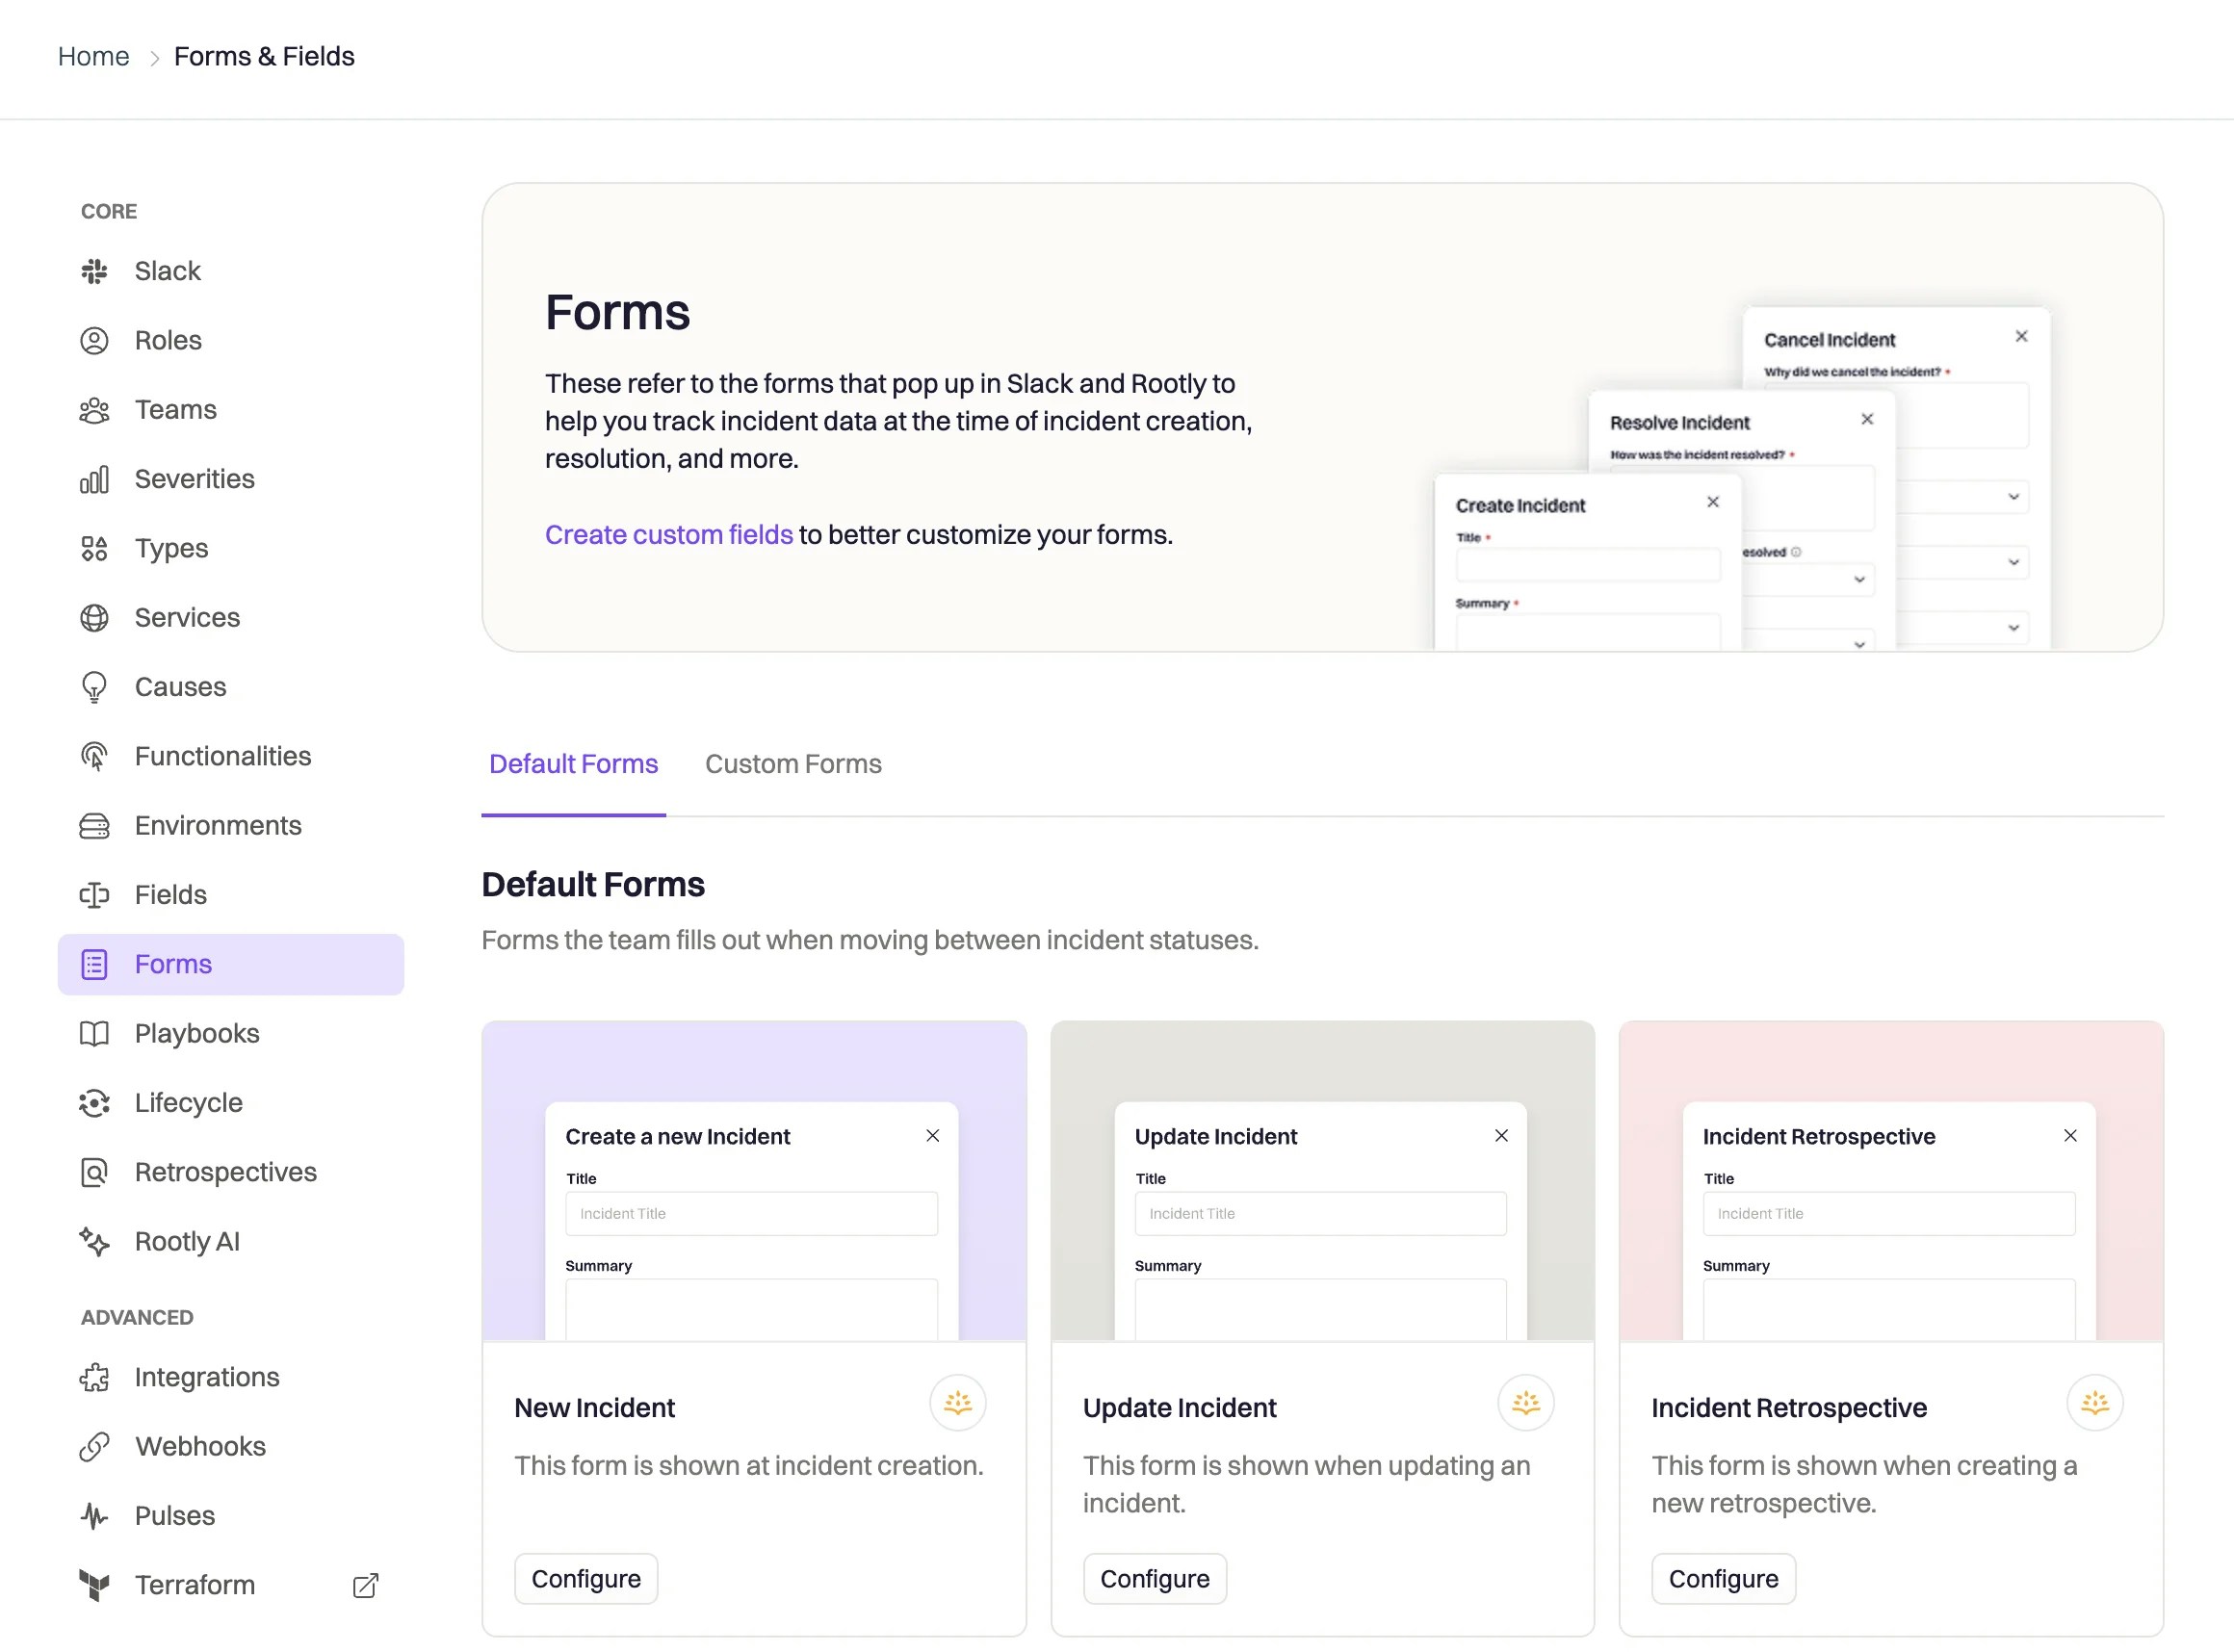Click the Update Incident card badge icon
The width and height of the screenshot is (2234, 1652).
click(x=1526, y=1404)
